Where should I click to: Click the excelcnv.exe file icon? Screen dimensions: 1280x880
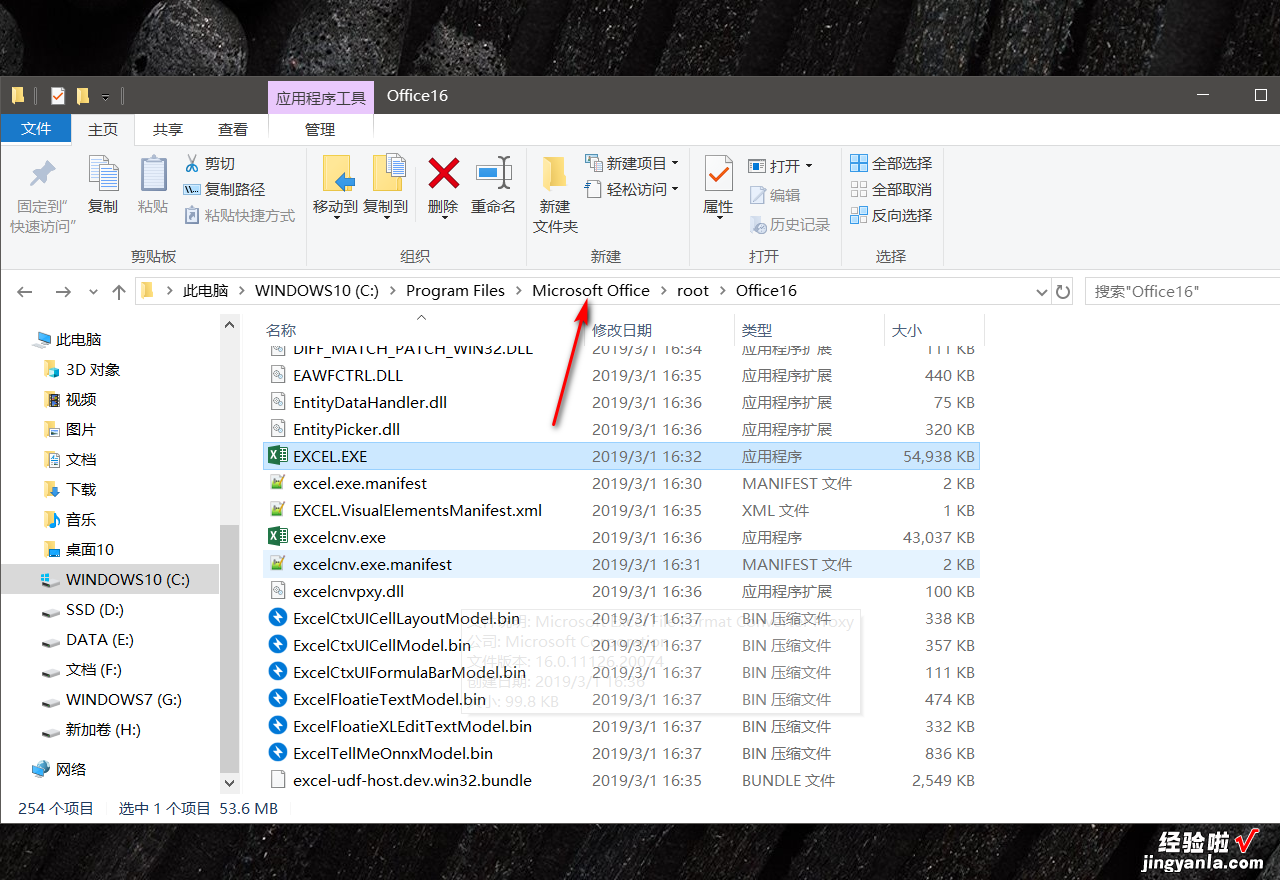click(277, 537)
